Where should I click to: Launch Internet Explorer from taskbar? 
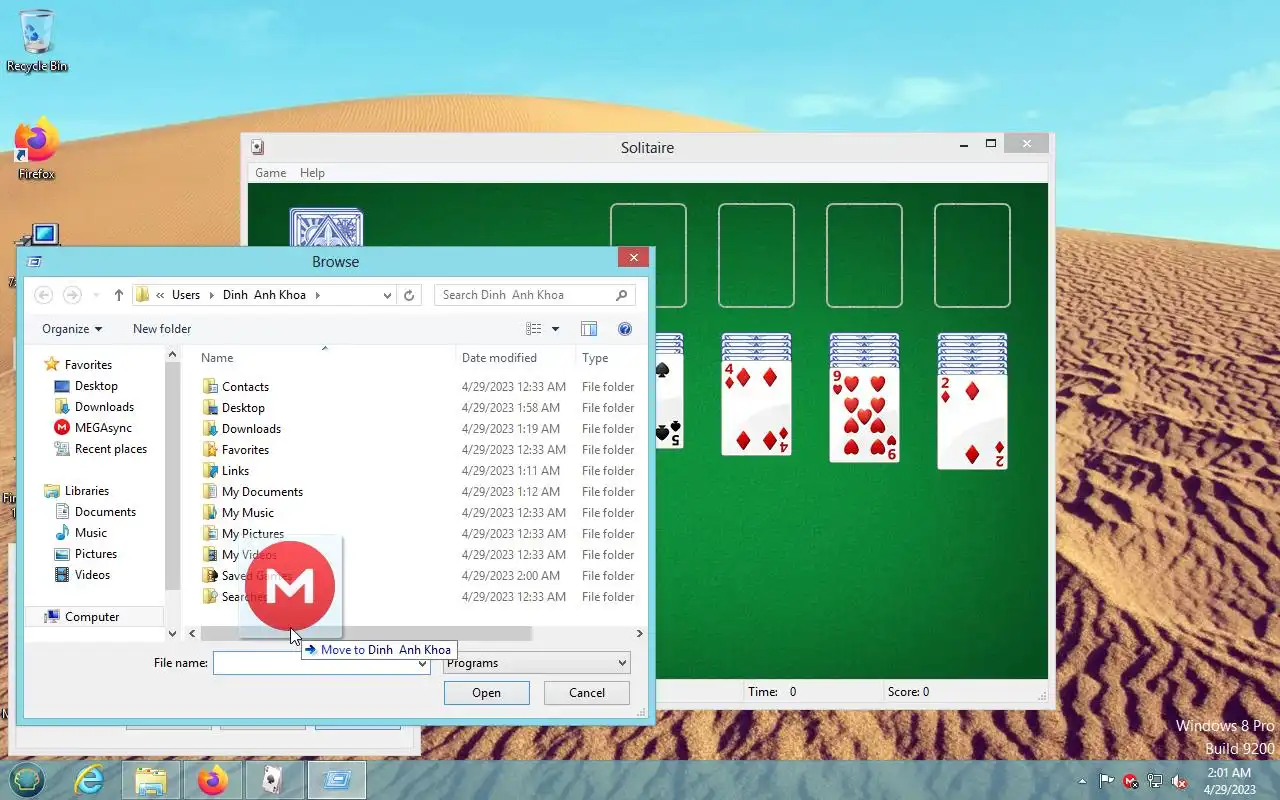point(90,780)
